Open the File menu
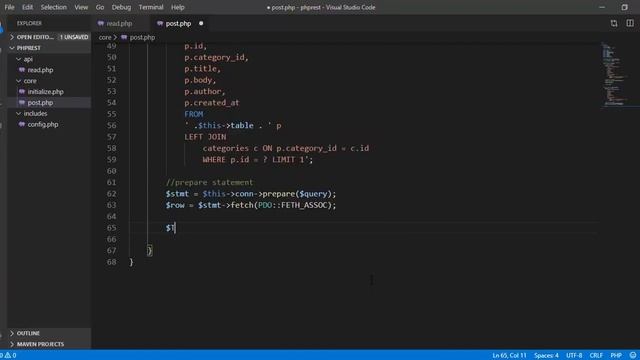 pos(9,7)
